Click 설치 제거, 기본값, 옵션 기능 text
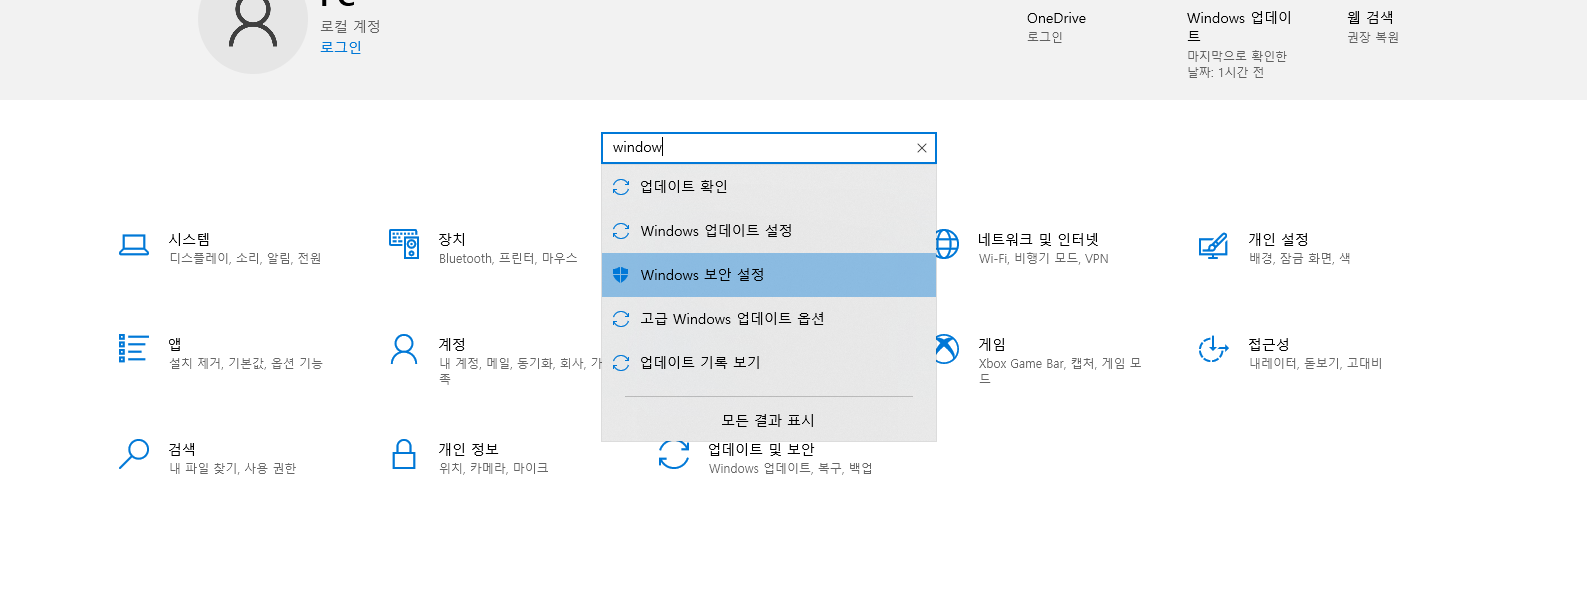Screen dimensions: 1587x607 point(246,363)
